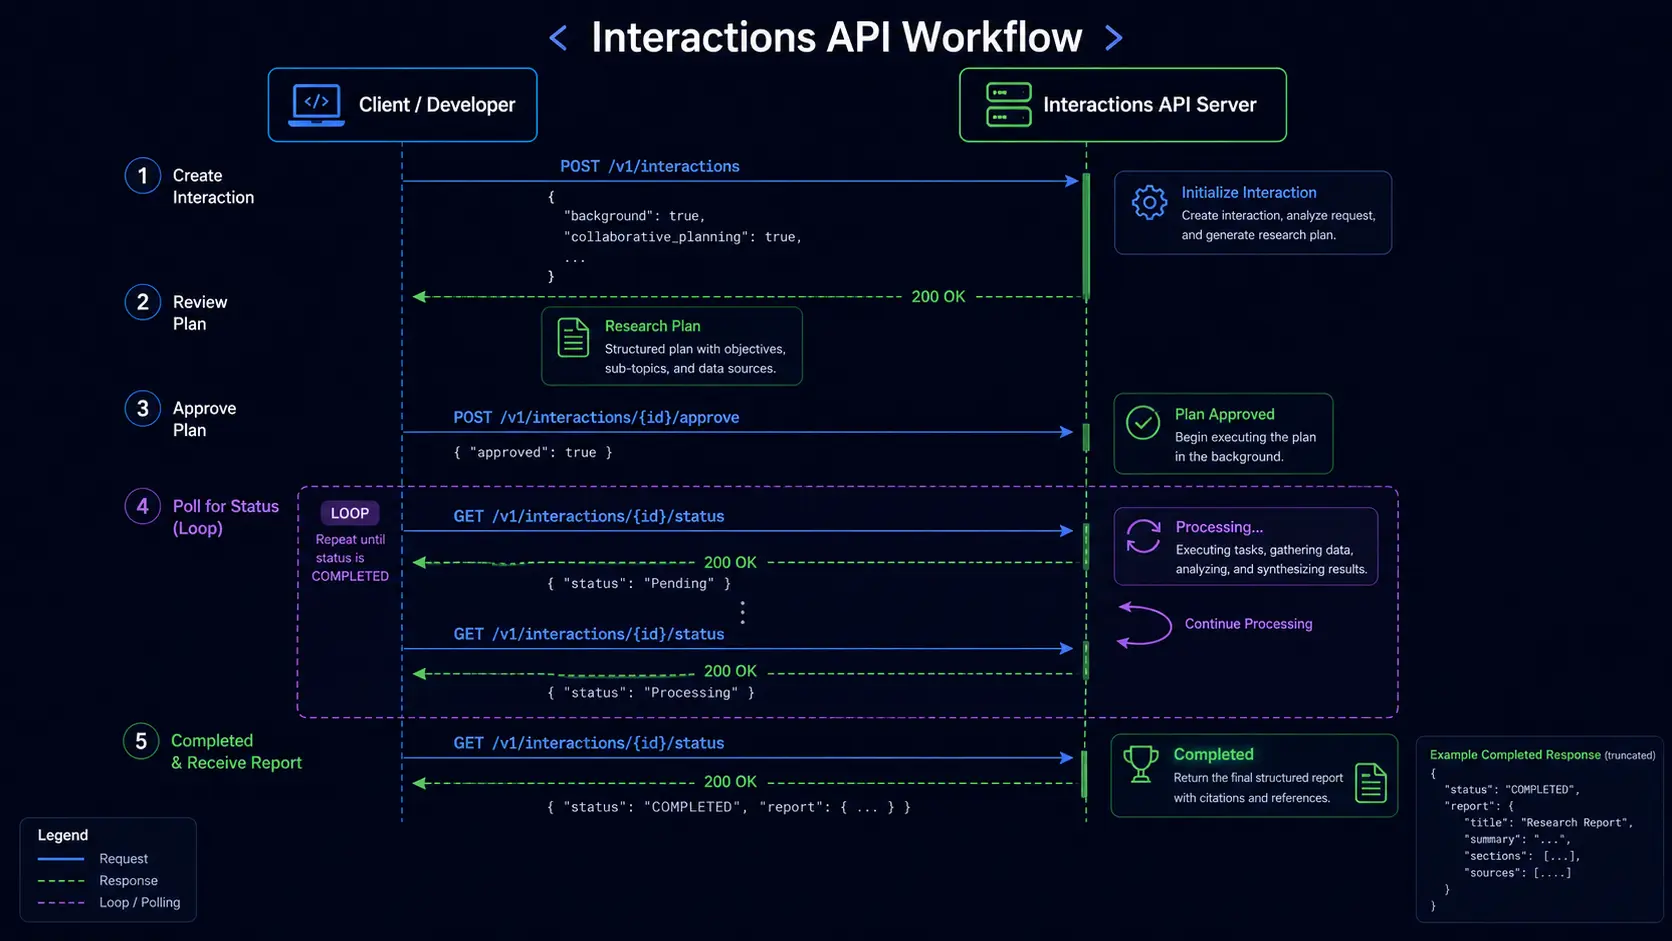Image resolution: width=1672 pixels, height=941 pixels.
Task: Click the Completed heading in the server card
Action: point(1214,755)
